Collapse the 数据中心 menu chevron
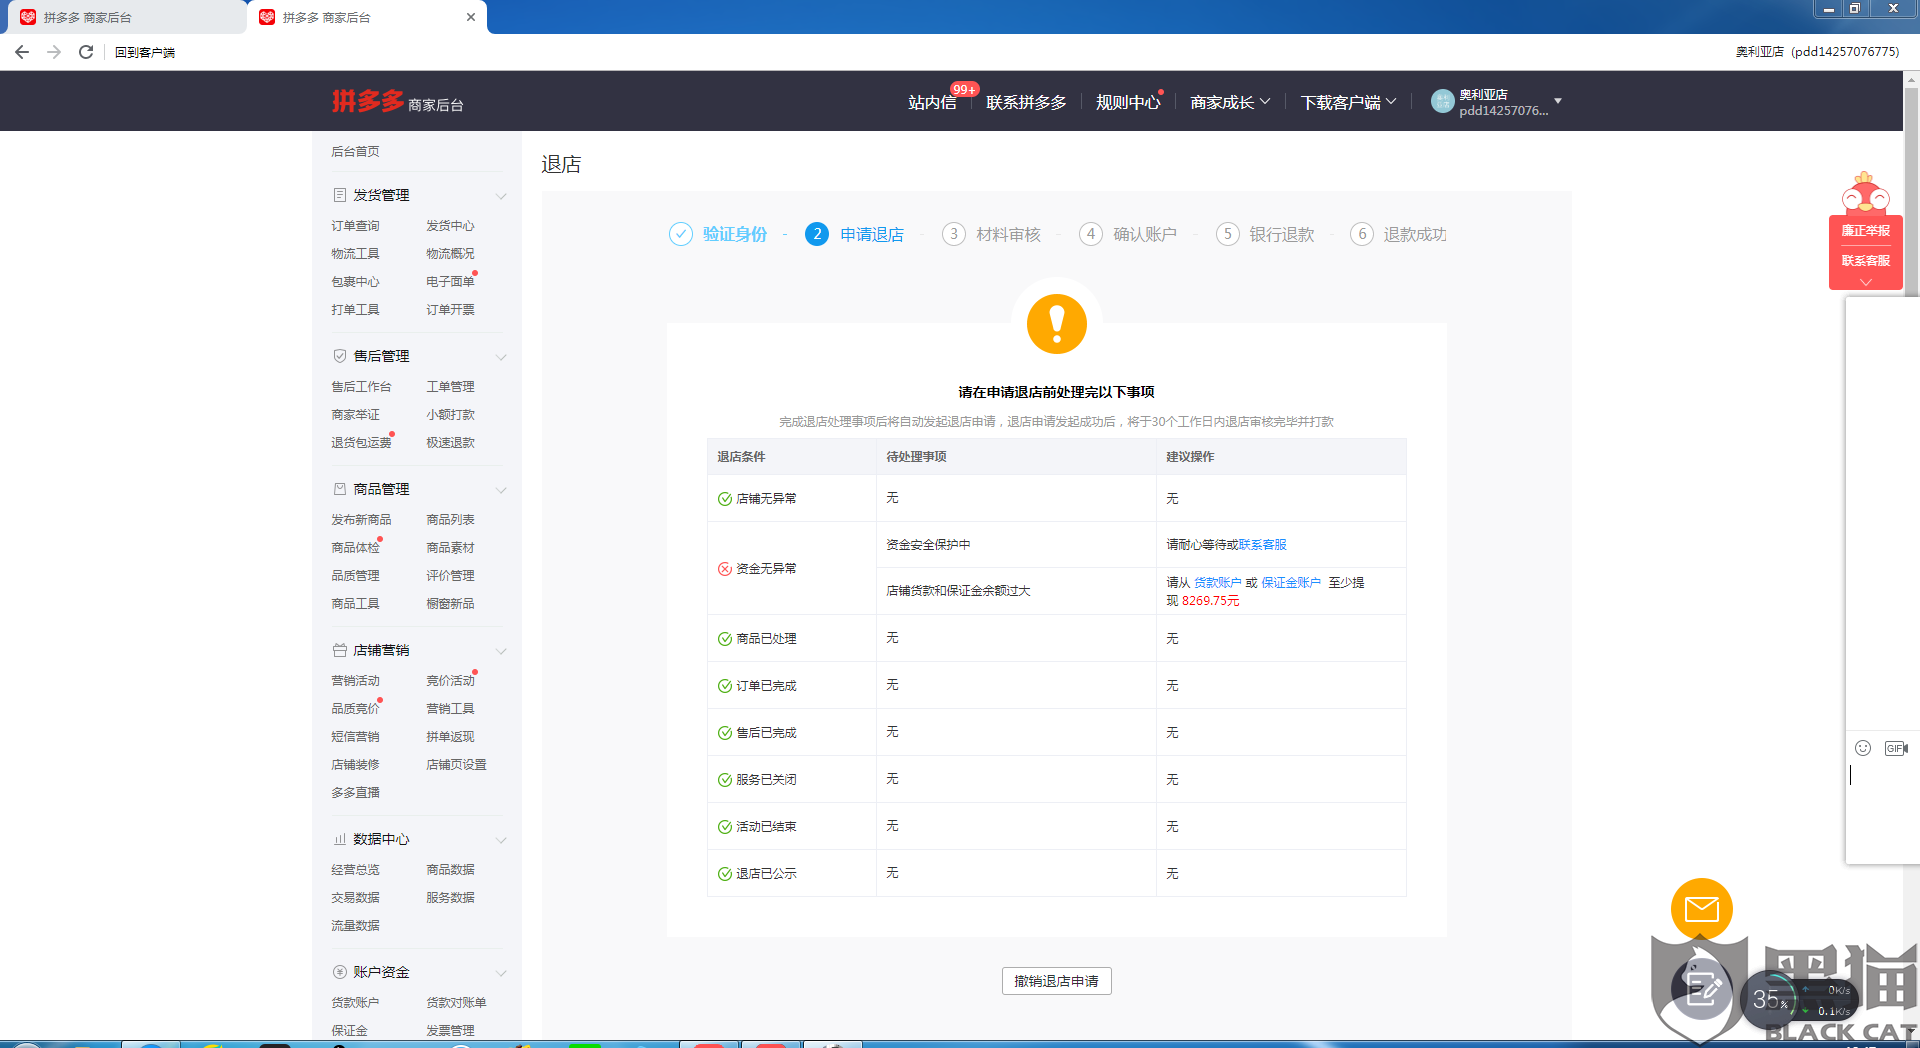 pos(502,840)
